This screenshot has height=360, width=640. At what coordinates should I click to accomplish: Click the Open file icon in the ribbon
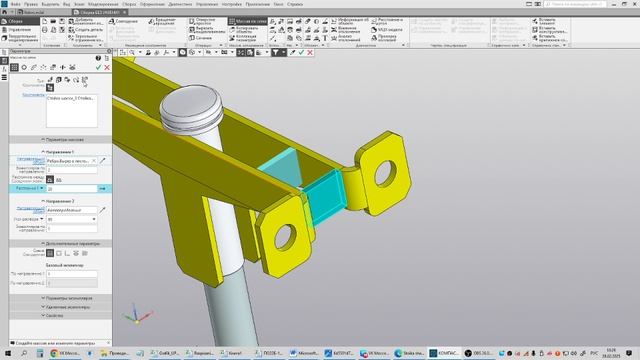pos(53,21)
